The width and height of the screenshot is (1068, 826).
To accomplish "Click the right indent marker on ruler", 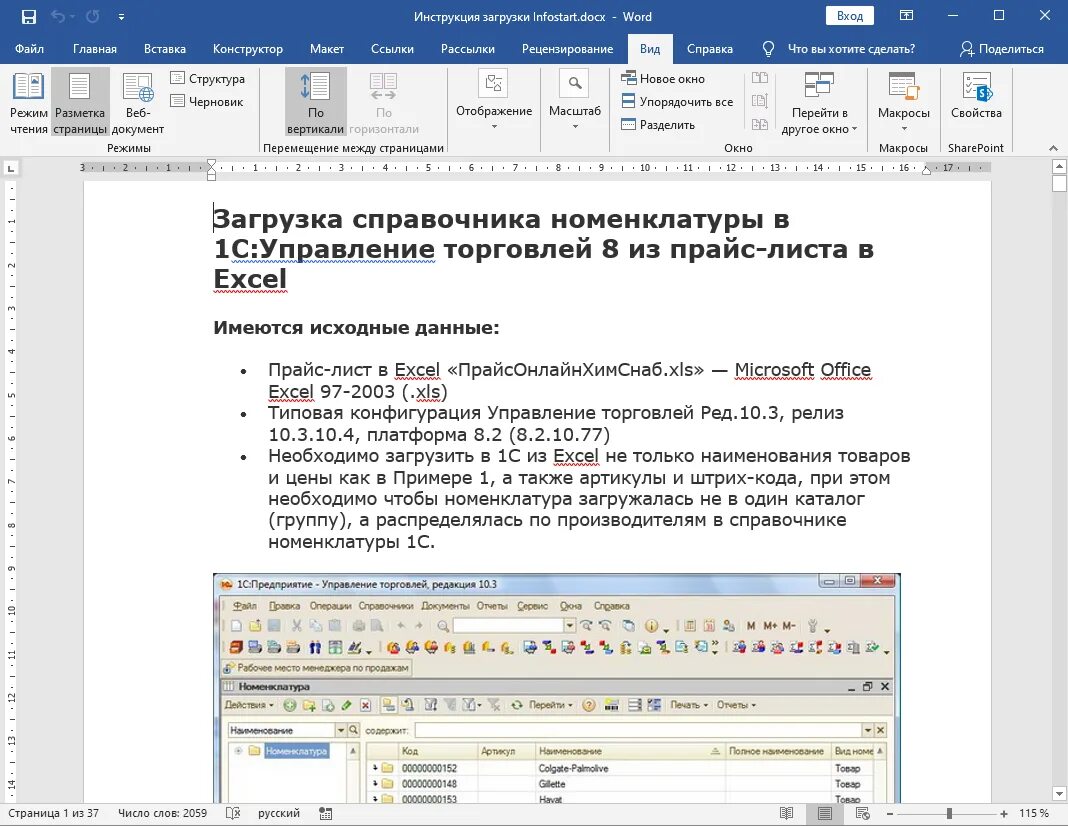I will 926,170.
